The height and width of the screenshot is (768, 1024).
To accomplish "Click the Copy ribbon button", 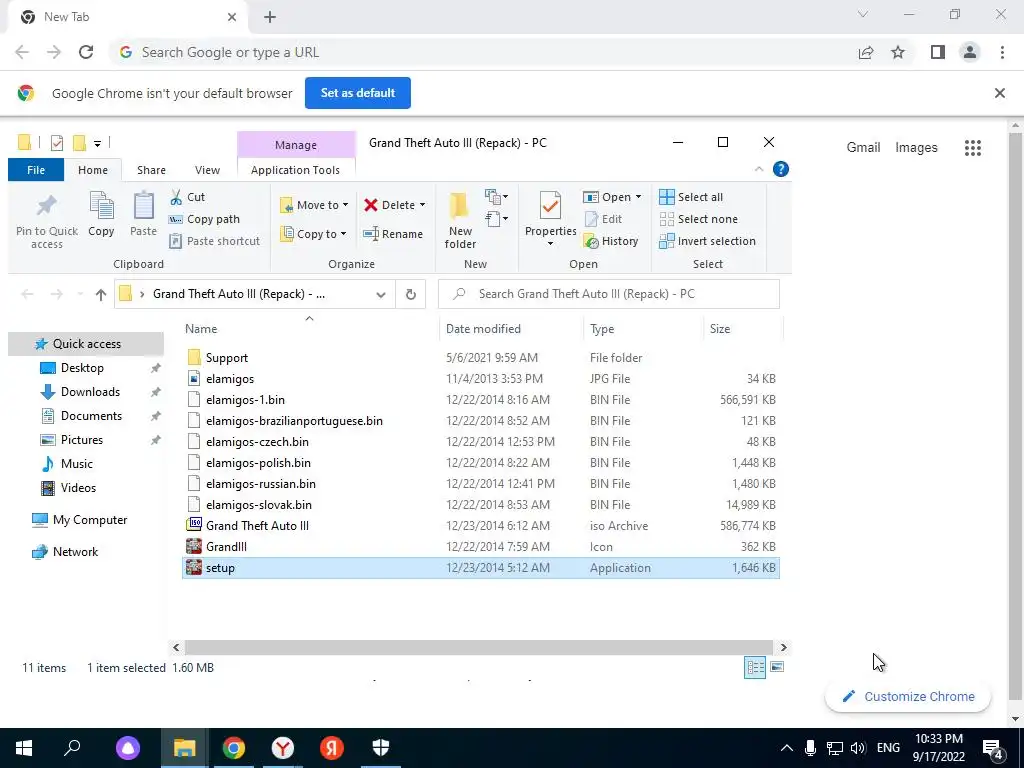I will pyautogui.click(x=101, y=215).
